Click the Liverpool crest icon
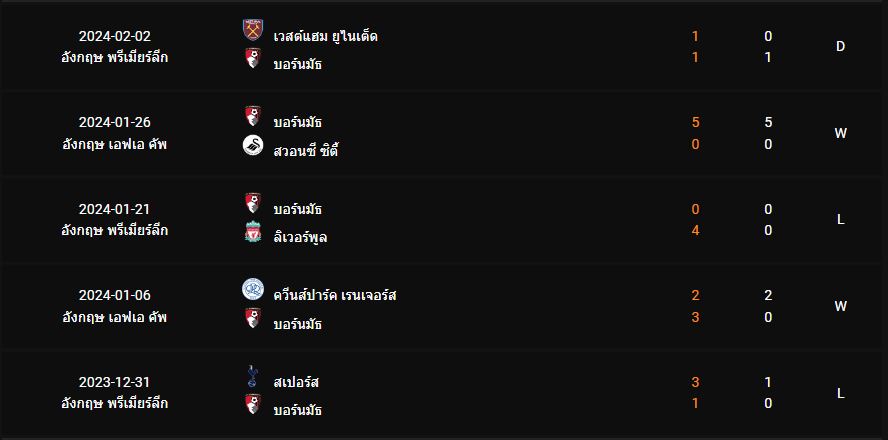This screenshot has width=888, height=440. point(253,232)
